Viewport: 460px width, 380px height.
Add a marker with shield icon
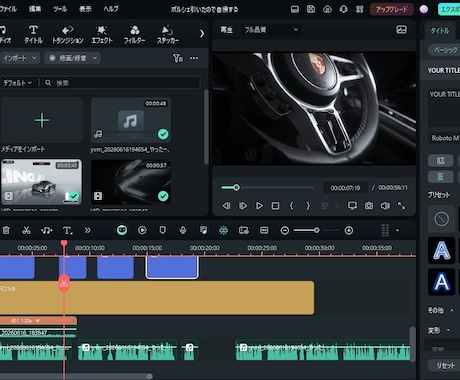[163, 230]
